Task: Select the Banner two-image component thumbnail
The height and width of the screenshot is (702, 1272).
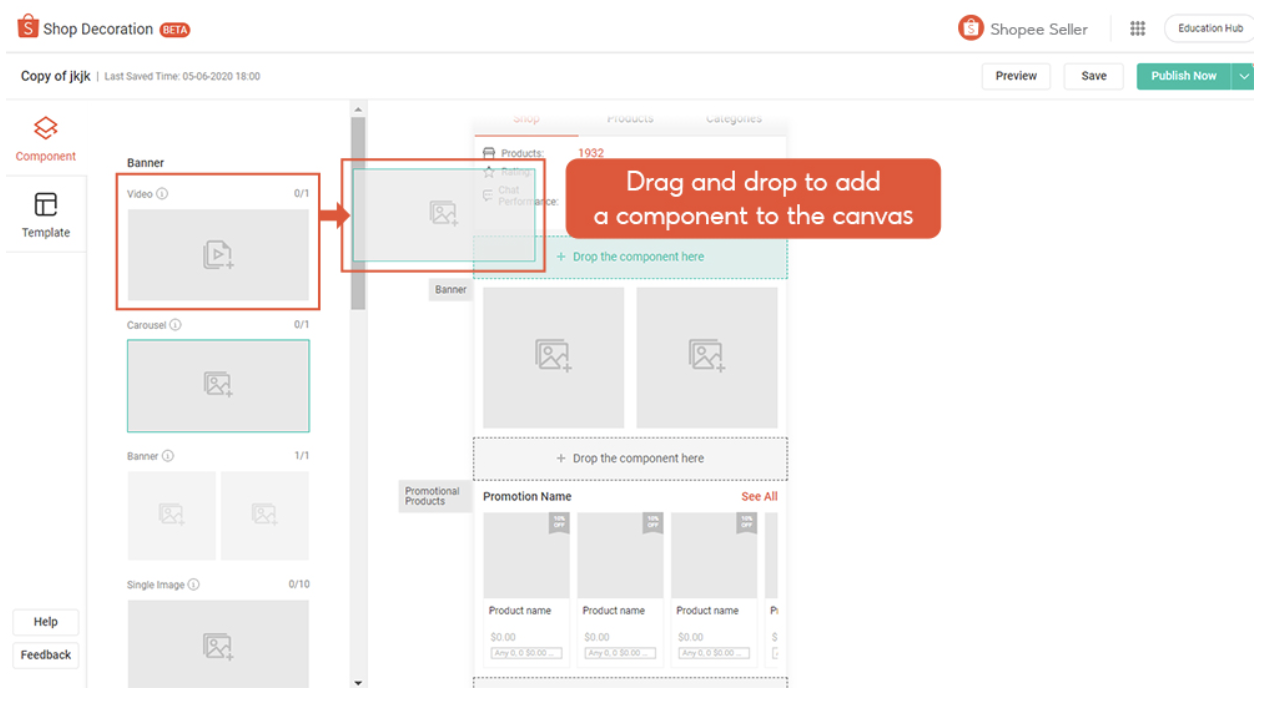Action: click(x=218, y=516)
